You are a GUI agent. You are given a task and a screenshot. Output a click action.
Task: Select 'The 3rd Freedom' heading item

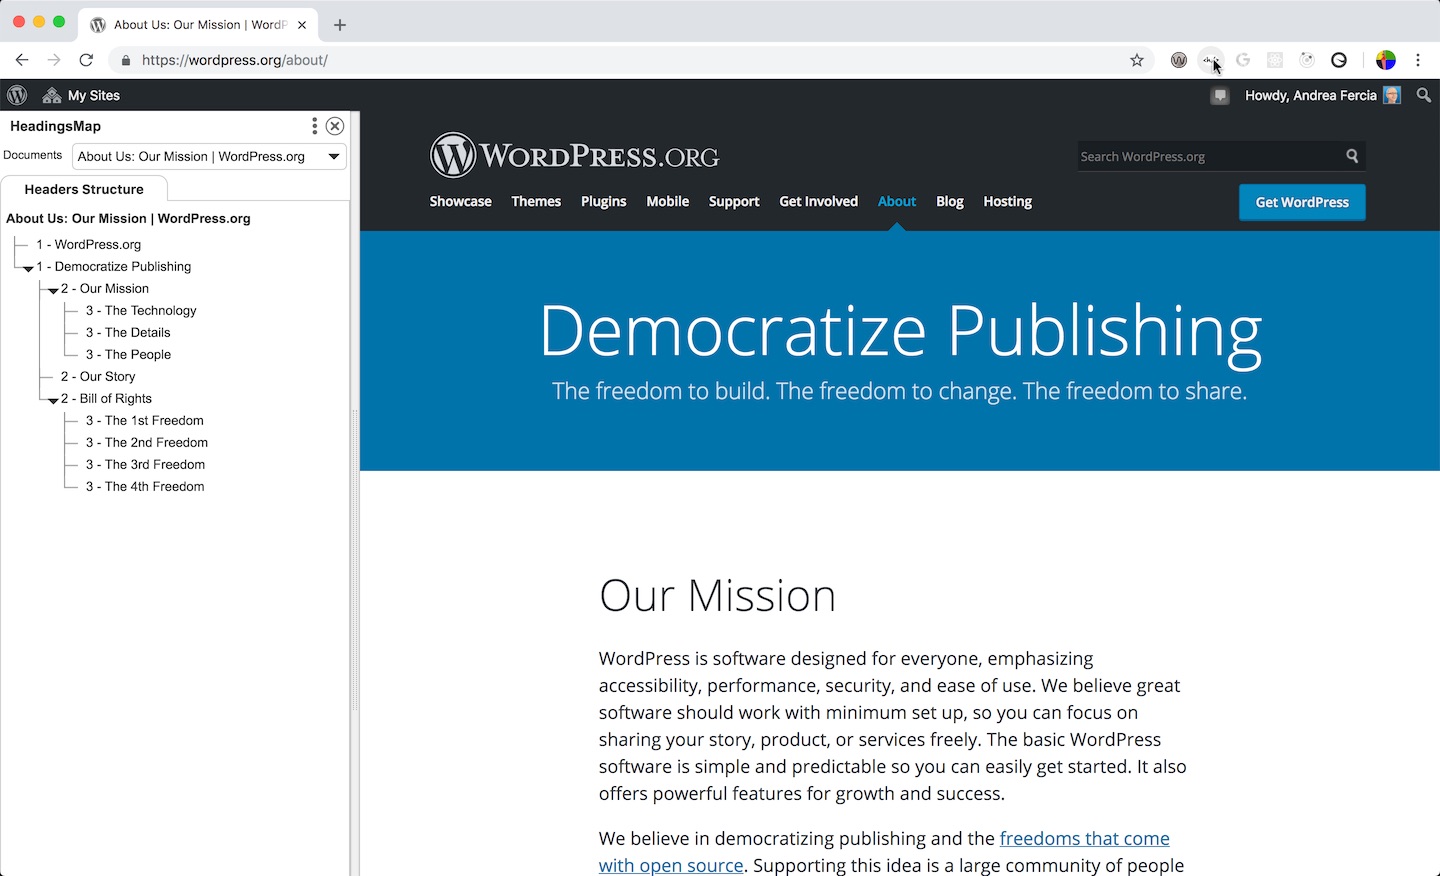[145, 464]
